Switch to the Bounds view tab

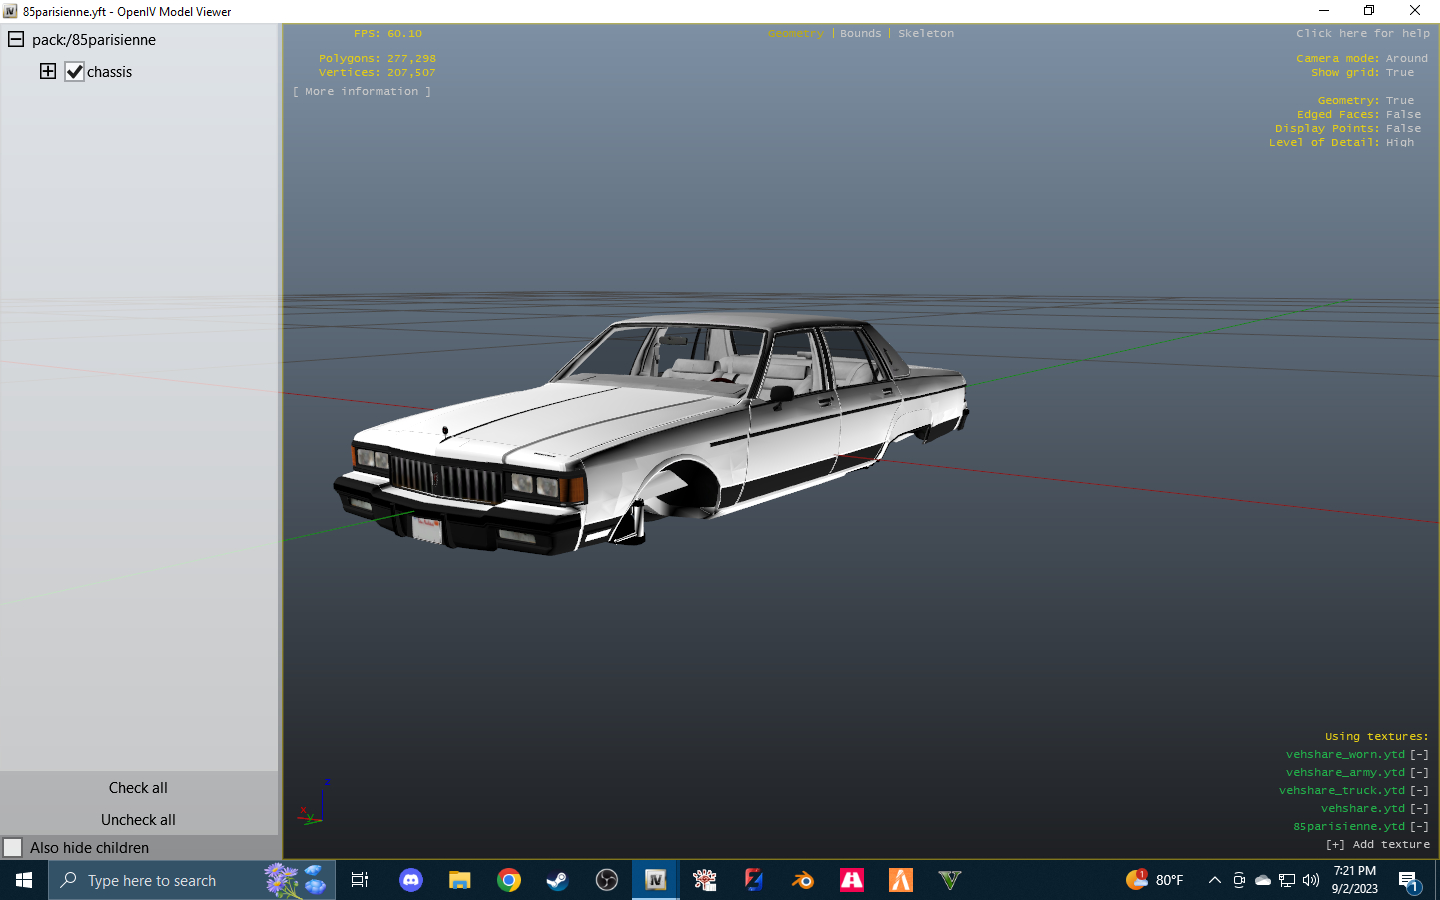pos(860,33)
